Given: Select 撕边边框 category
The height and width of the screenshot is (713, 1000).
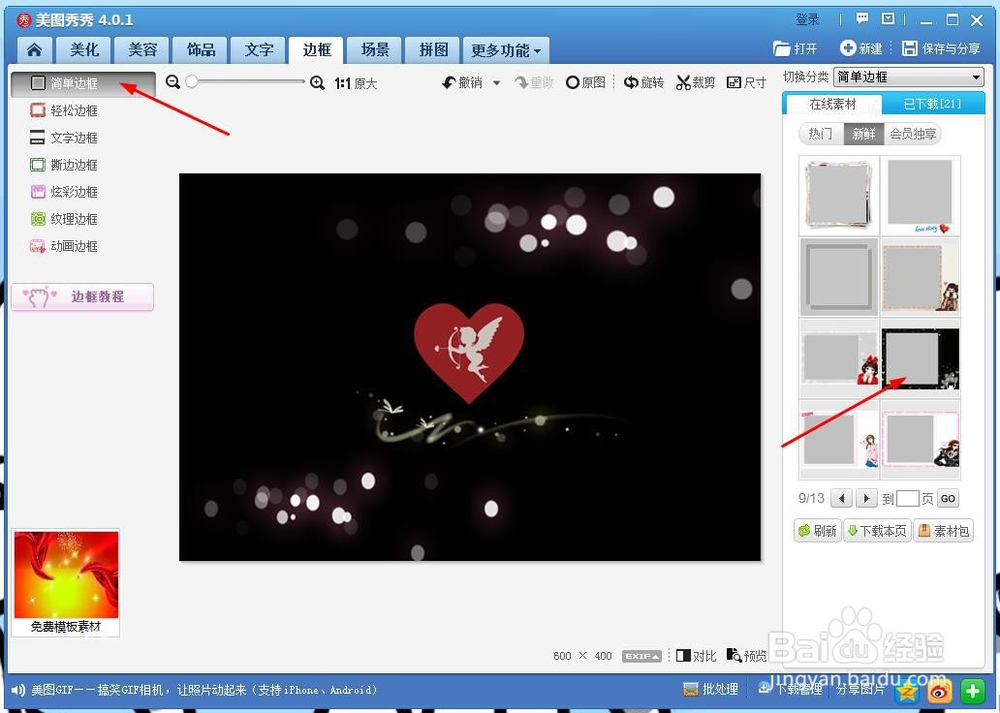Looking at the screenshot, I should click(64, 165).
